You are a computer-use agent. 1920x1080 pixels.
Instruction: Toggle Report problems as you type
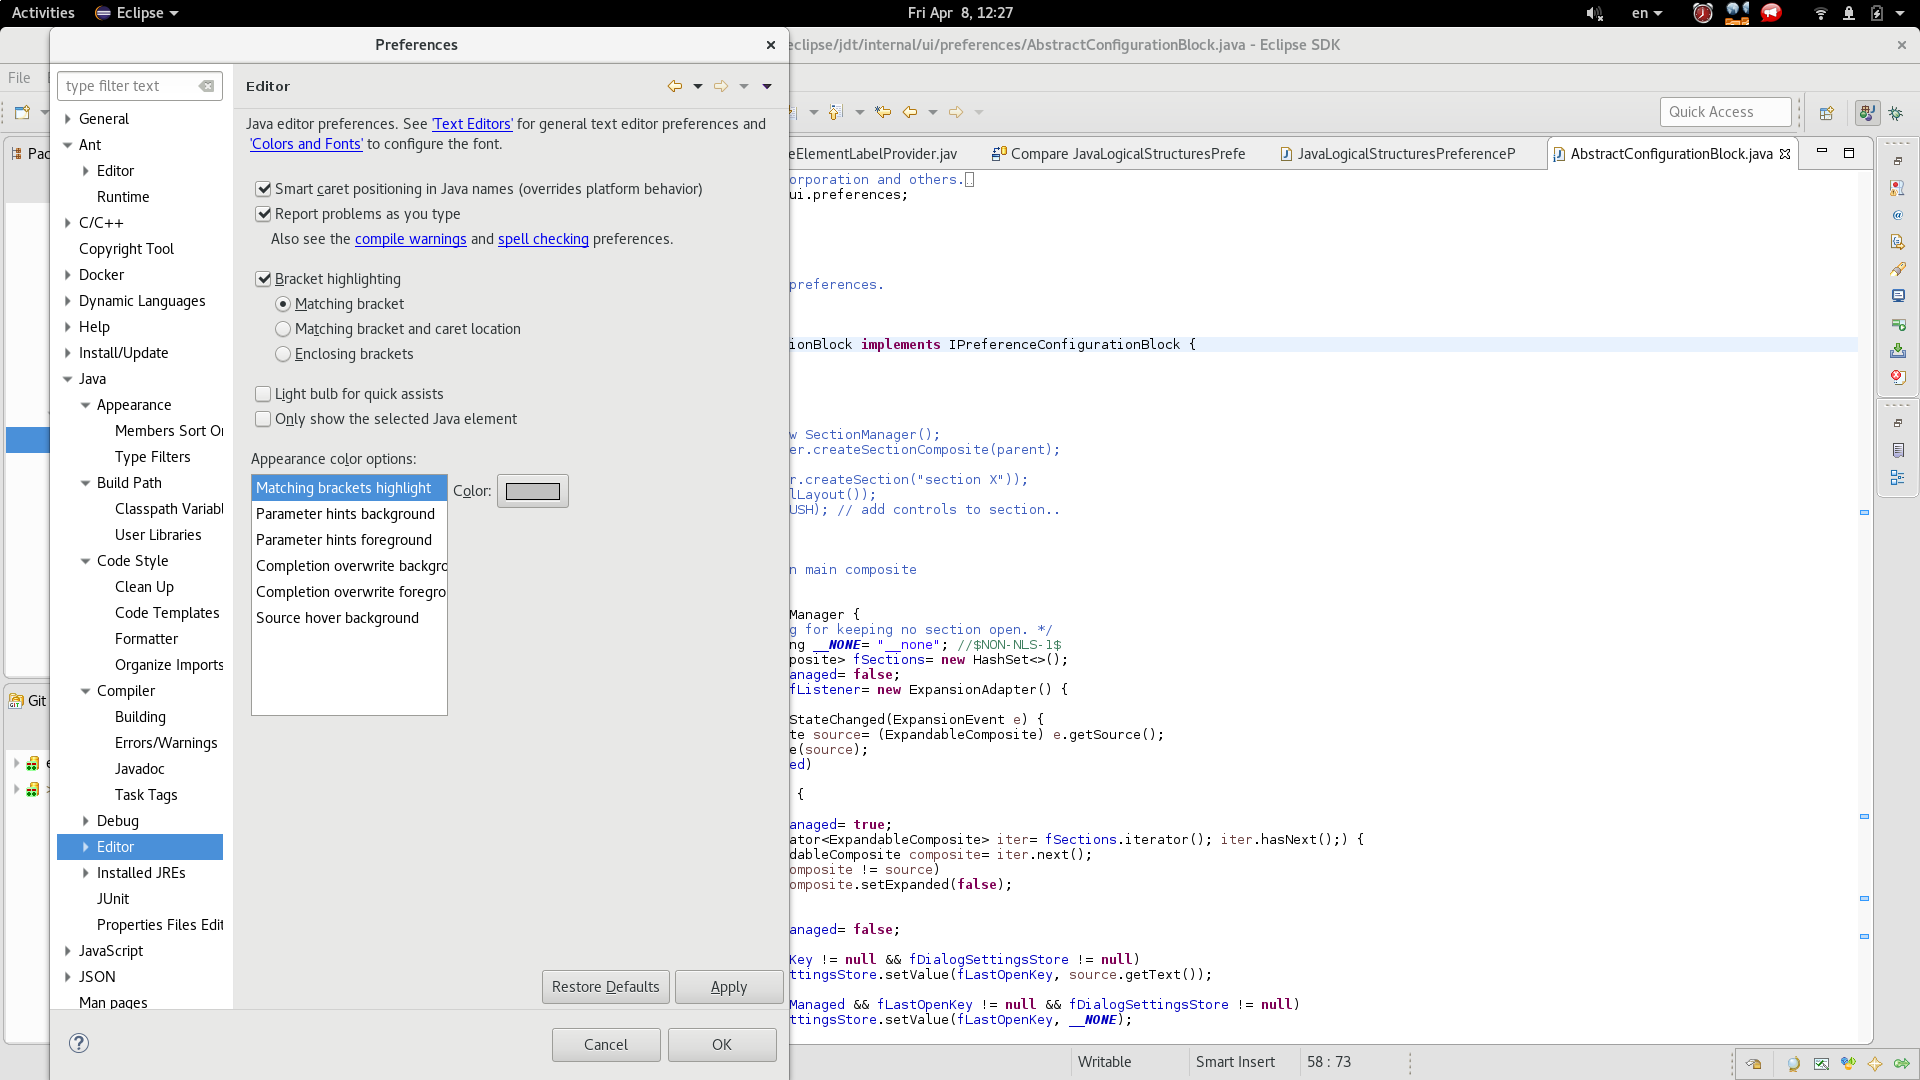[x=264, y=214]
